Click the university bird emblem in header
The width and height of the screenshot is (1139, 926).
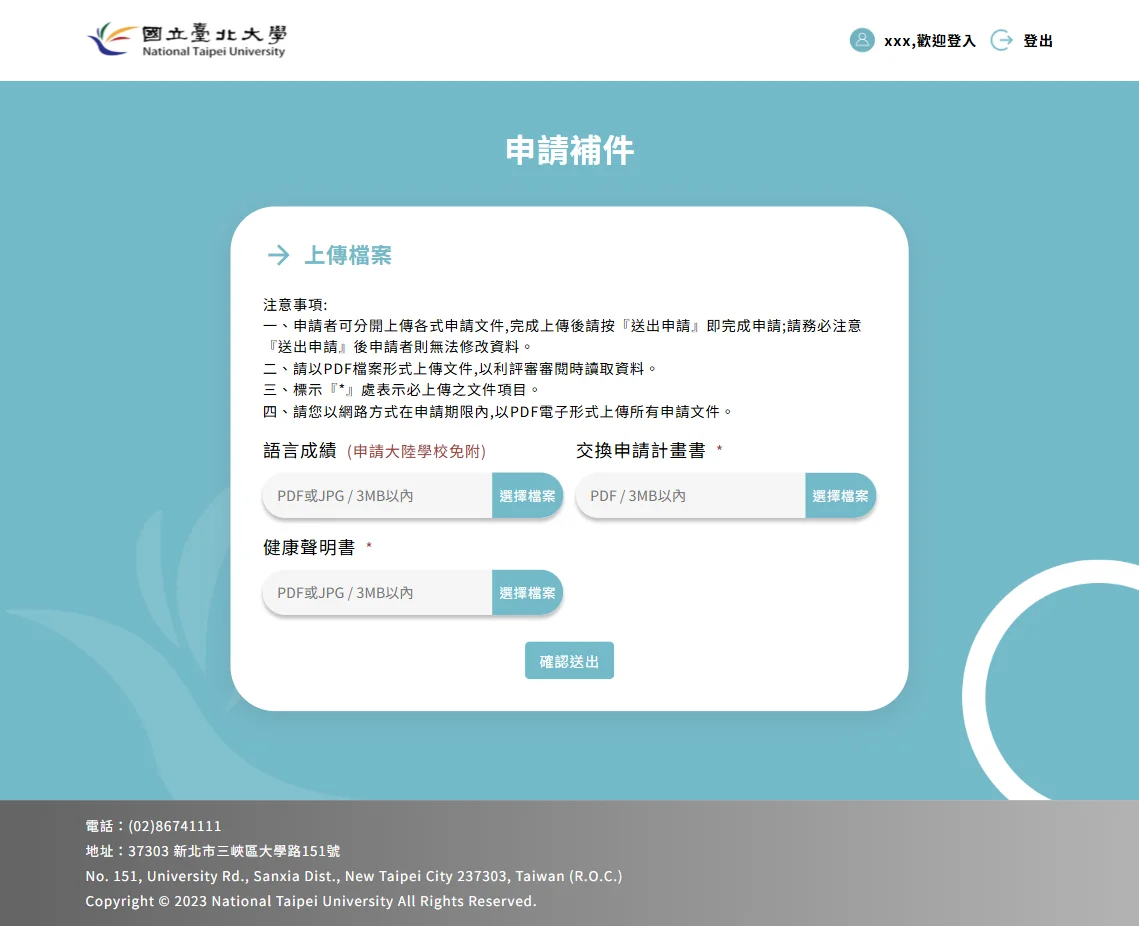[x=106, y=38]
